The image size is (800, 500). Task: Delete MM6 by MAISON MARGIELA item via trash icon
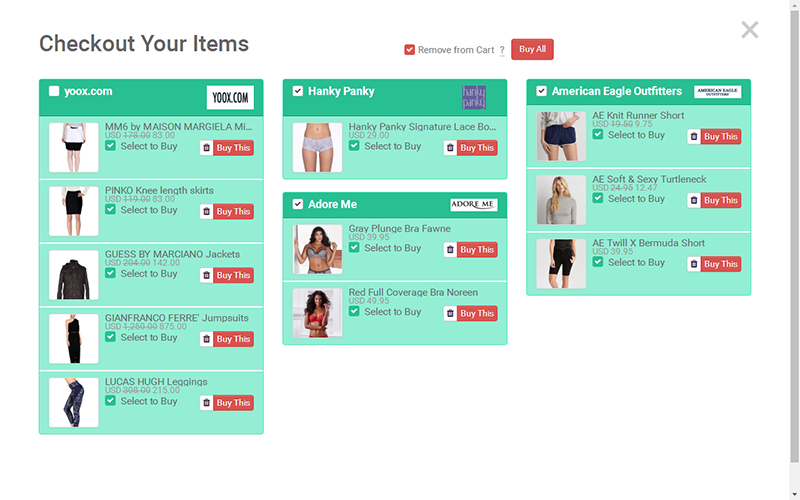click(207, 148)
